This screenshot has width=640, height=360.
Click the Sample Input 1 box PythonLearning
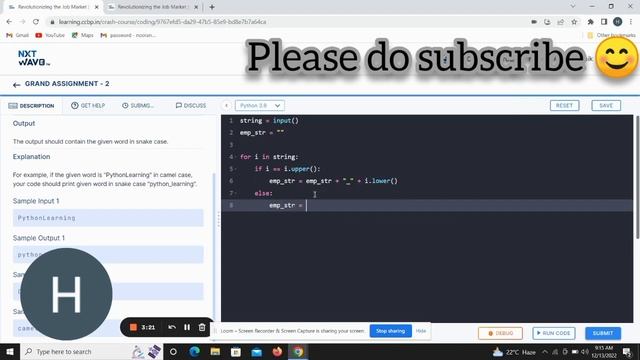point(108,218)
